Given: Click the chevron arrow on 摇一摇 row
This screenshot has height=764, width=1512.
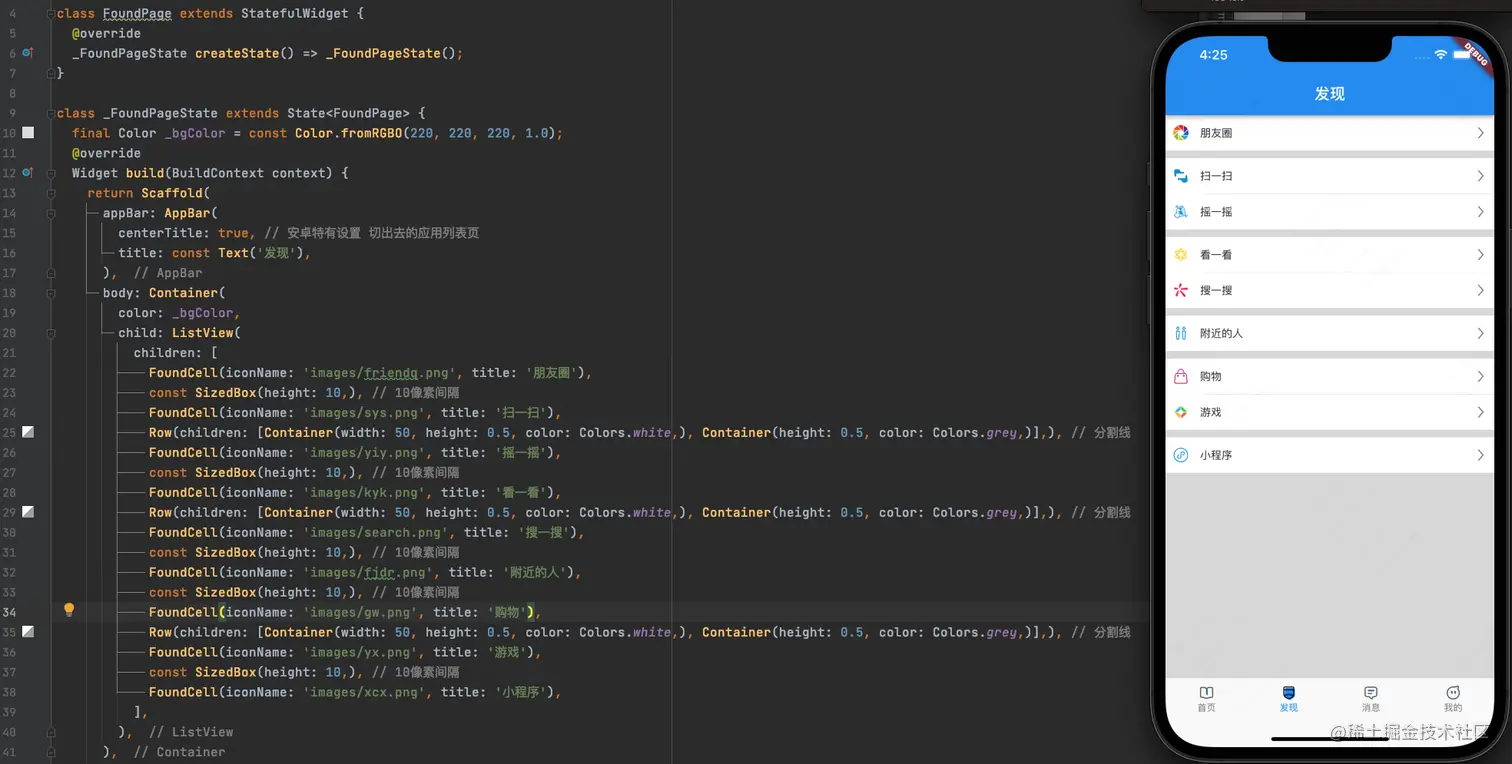Looking at the screenshot, I should pyautogui.click(x=1480, y=212).
